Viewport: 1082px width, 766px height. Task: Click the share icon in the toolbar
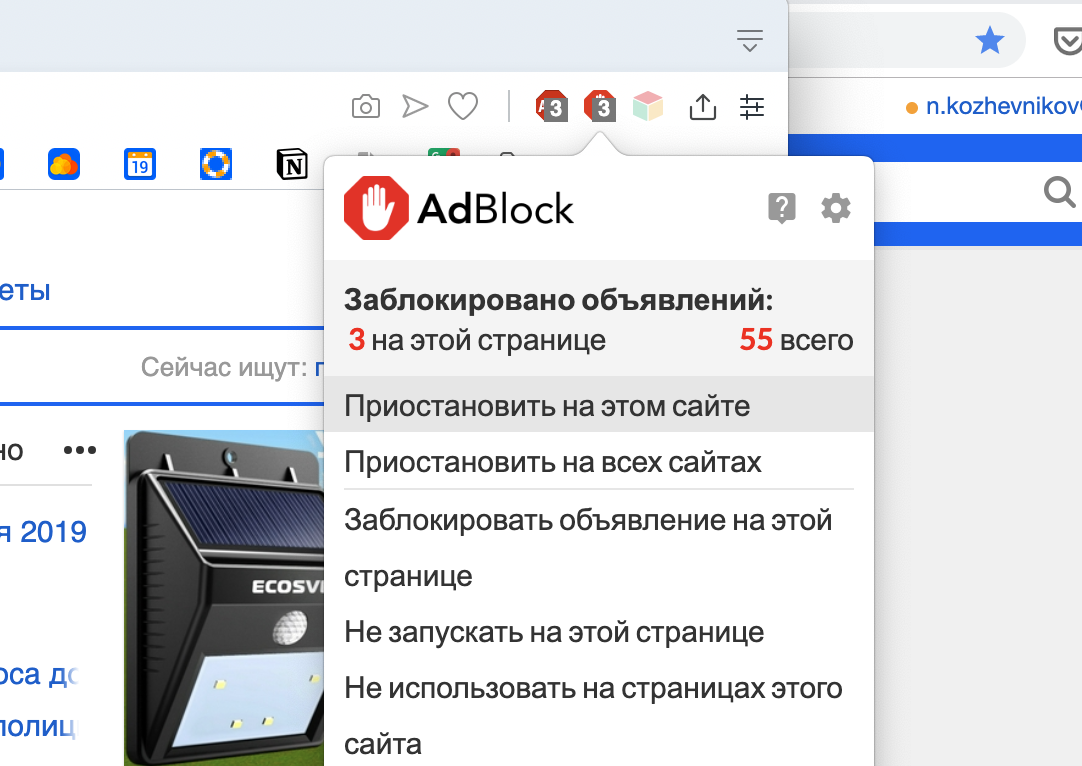point(703,106)
